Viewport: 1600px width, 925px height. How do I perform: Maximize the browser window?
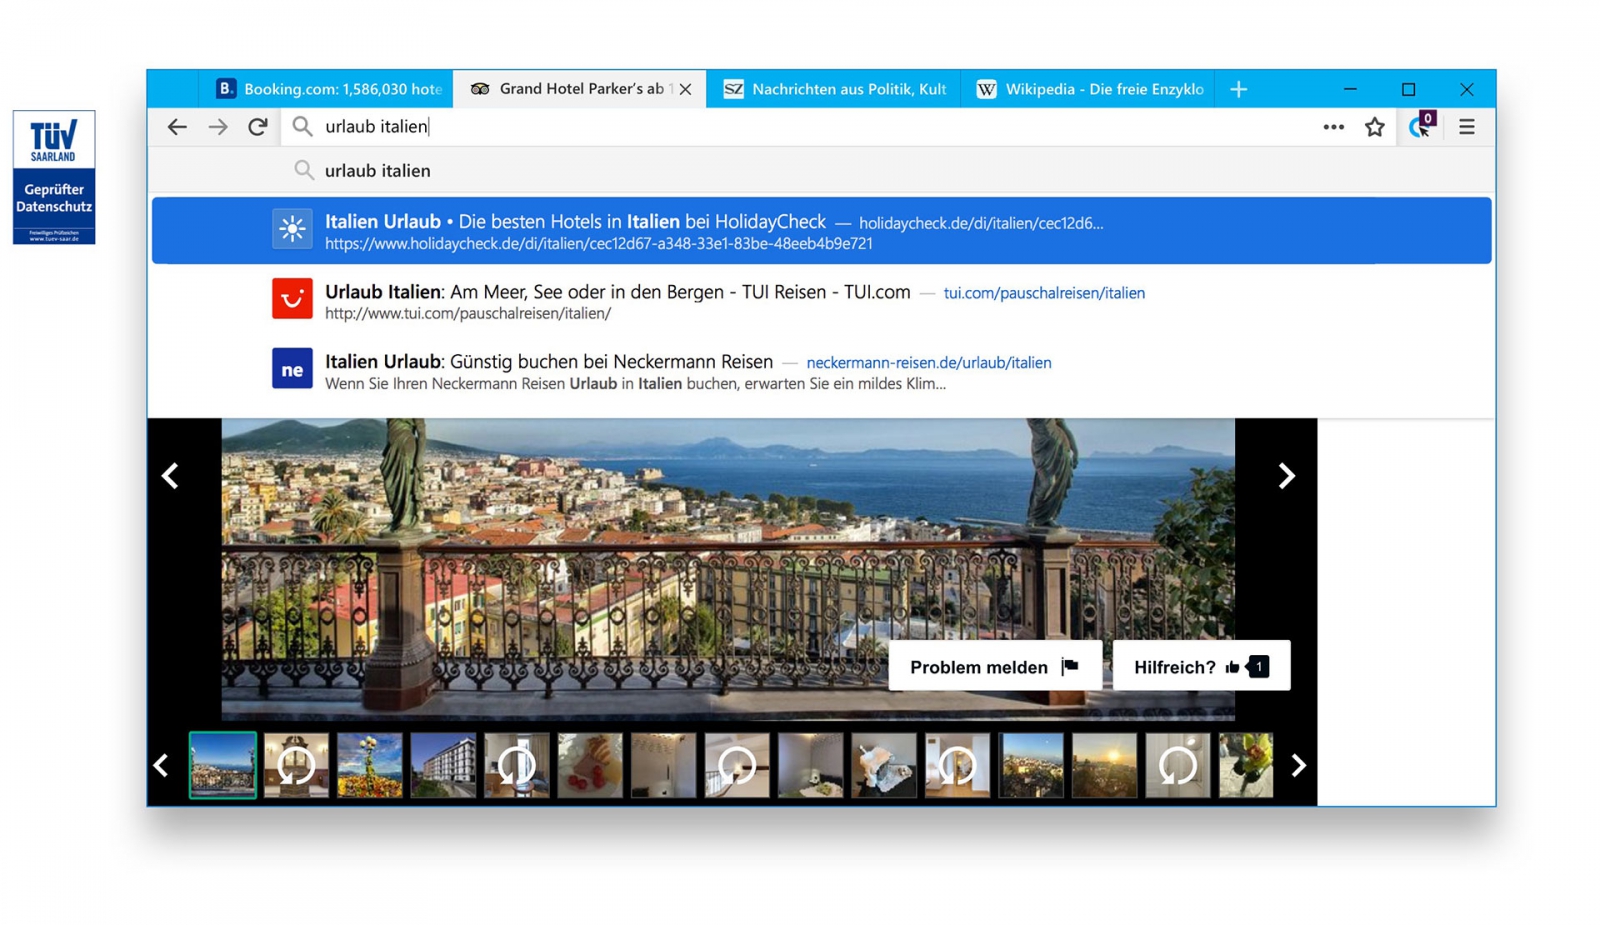pyautogui.click(x=1408, y=89)
